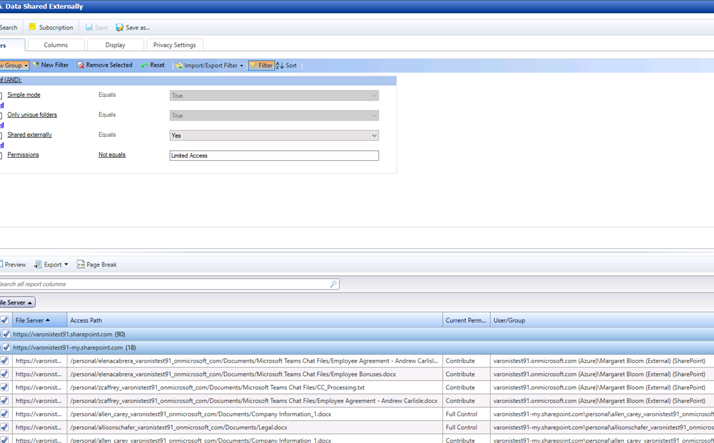The height and width of the screenshot is (443, 714).
Task: Toggle select-all checkbox in table header
Action: tap(4, 321)
